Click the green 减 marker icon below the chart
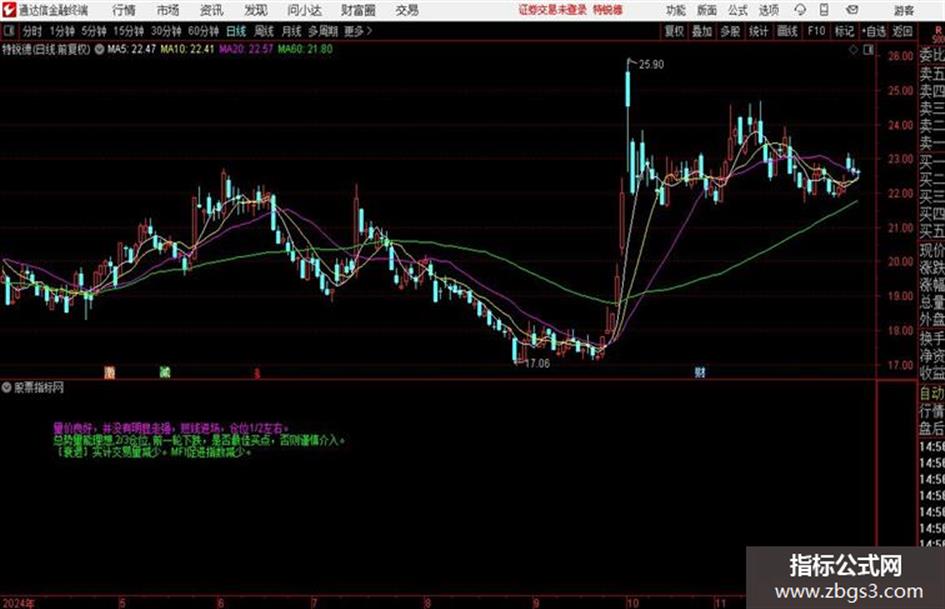The height and width of the screenshot is (609, 945). click(x=165, y=372)
